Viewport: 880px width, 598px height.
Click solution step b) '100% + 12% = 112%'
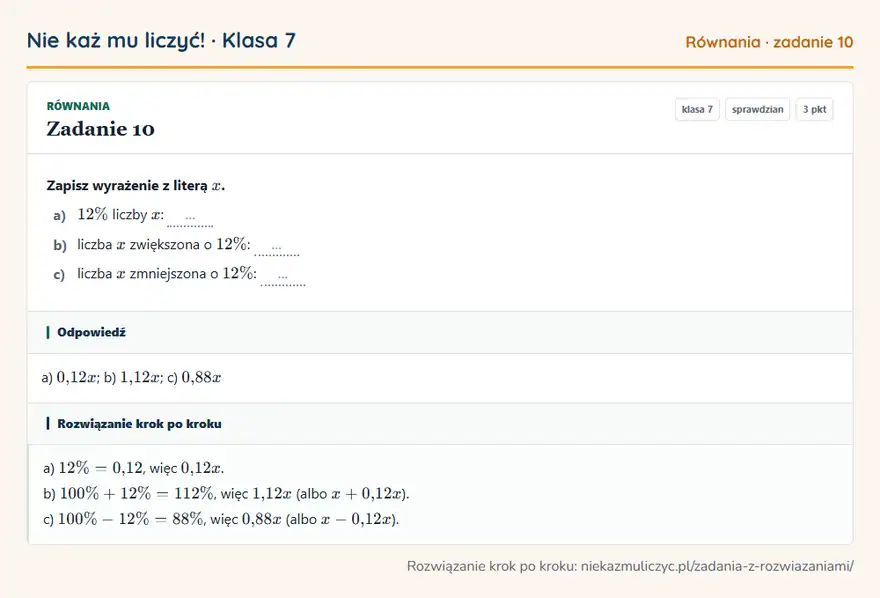point(226,494)
